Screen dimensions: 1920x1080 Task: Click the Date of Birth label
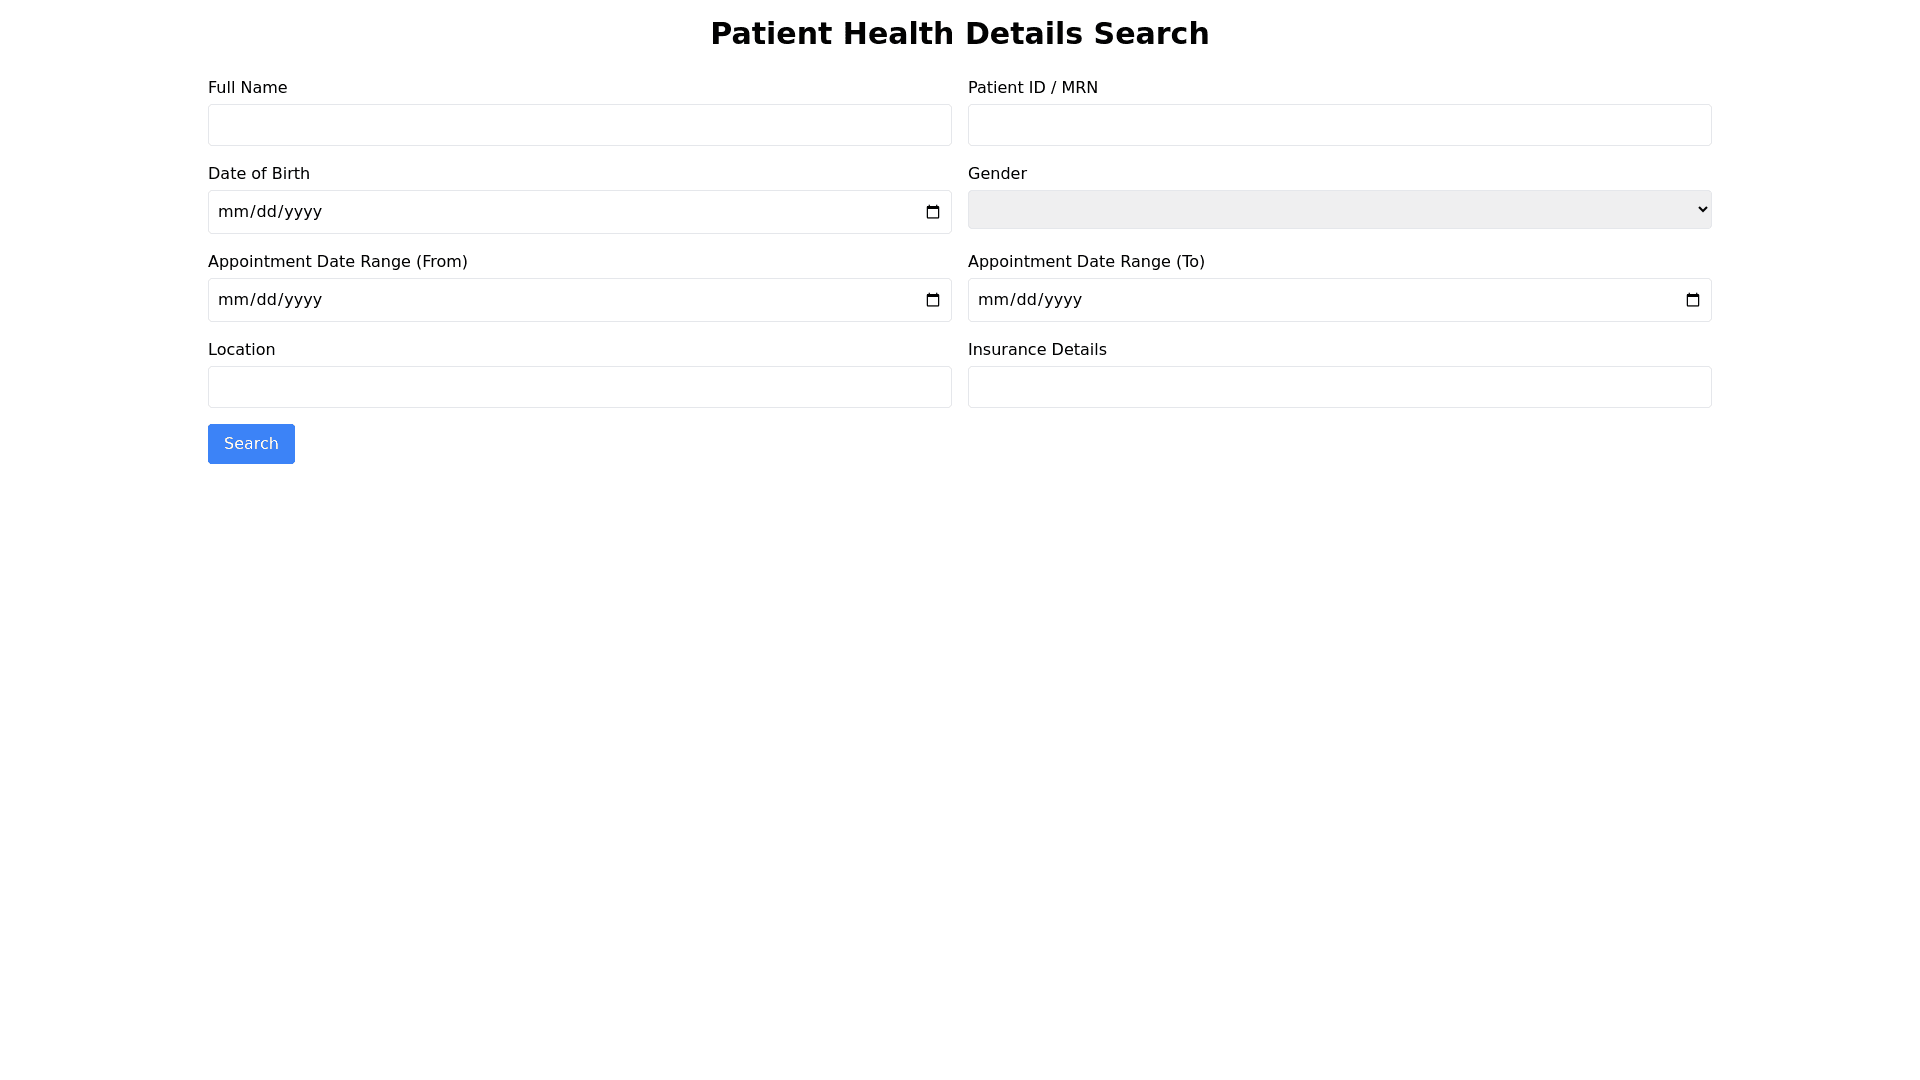(258, 174)
